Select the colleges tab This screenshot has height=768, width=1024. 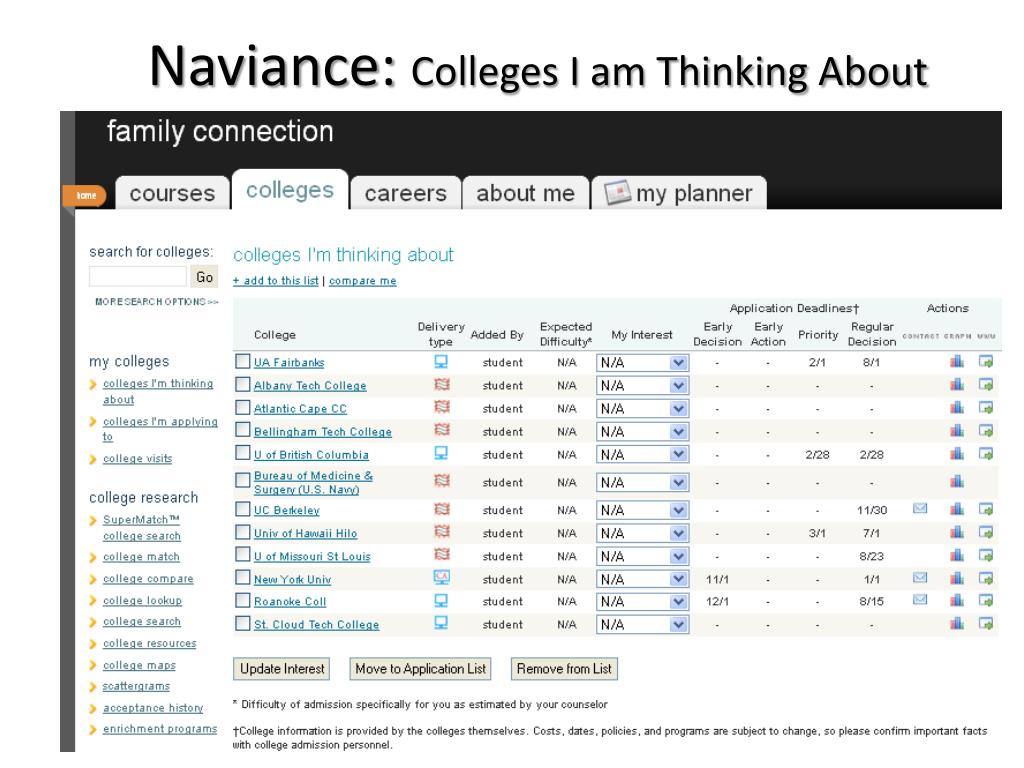click(x=290, y=190)
